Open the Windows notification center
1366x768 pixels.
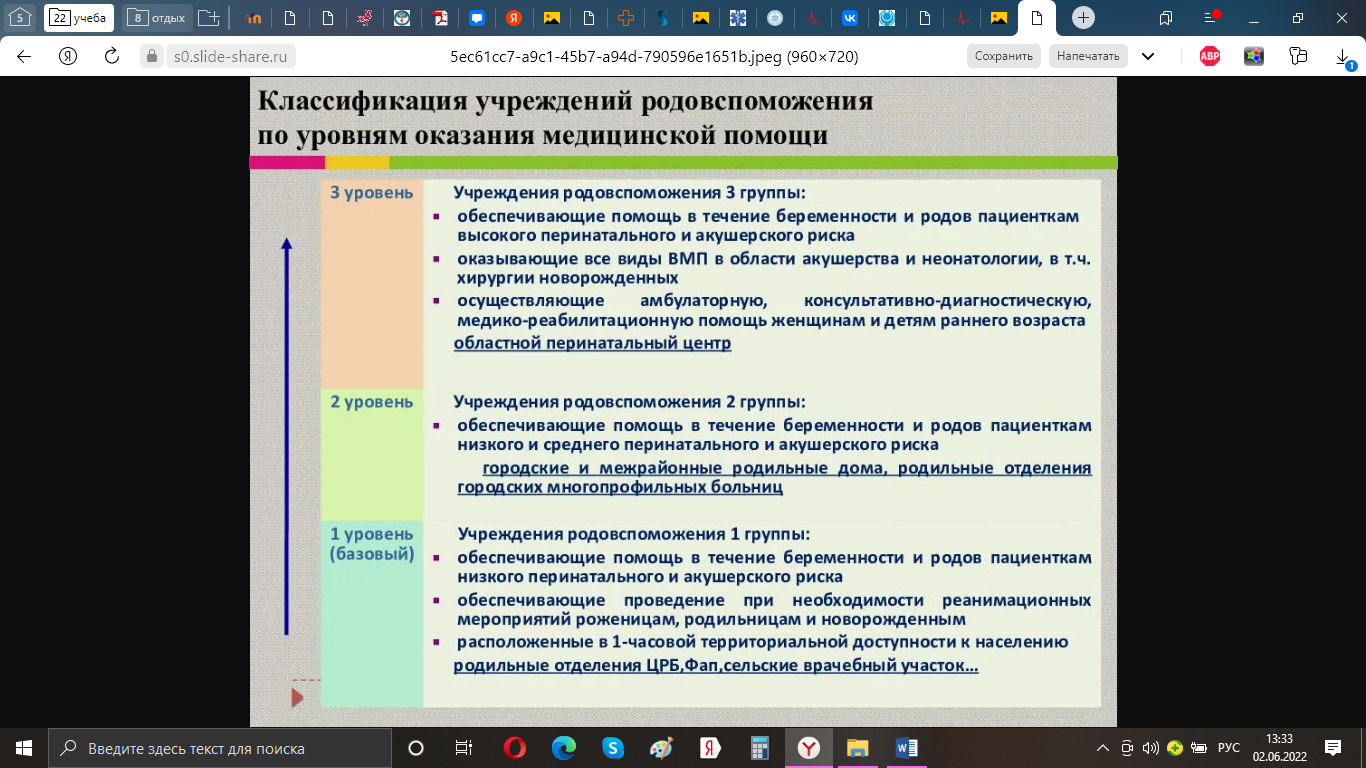1333,747
